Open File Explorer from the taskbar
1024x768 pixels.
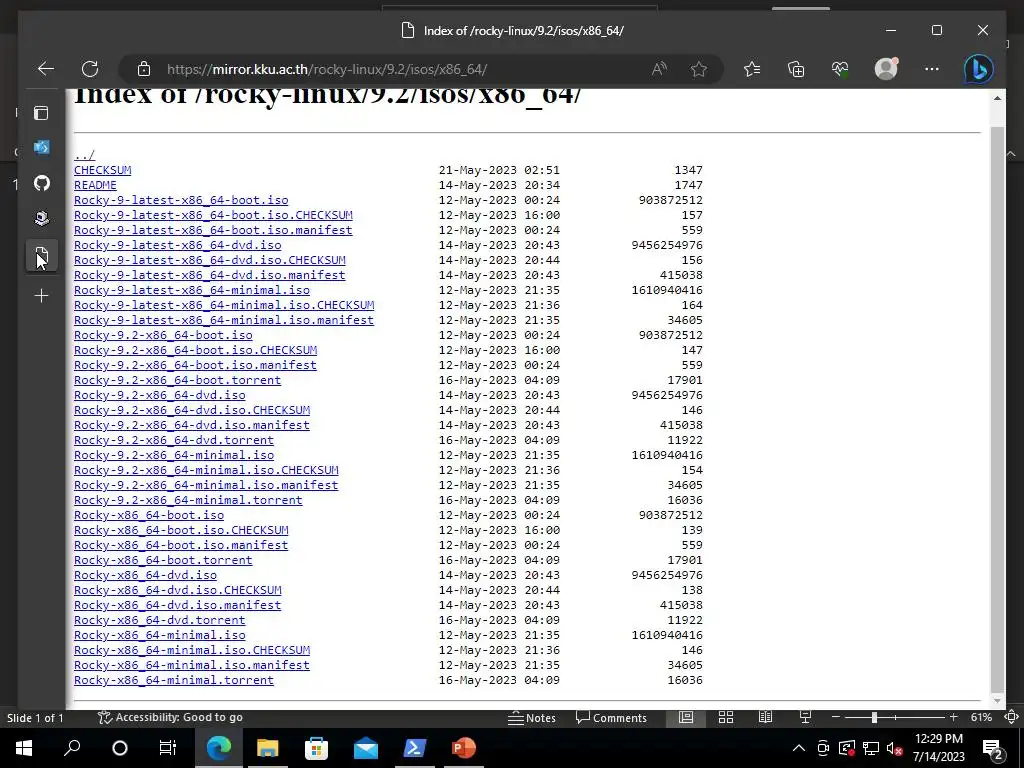pos(267,748)
